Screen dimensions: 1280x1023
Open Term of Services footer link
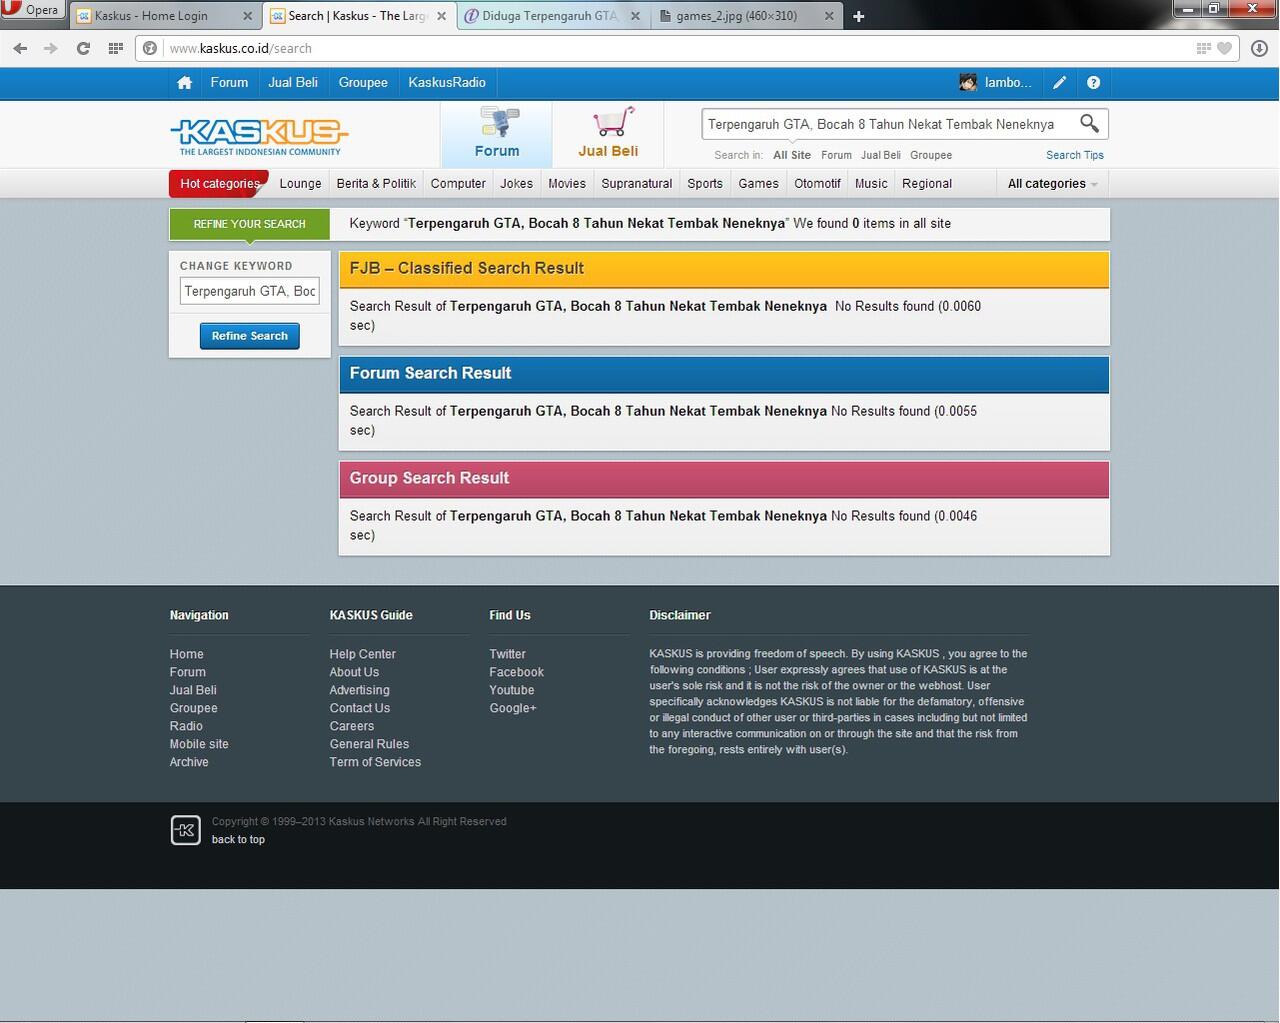pyautogui.click(x=375, y=762)
